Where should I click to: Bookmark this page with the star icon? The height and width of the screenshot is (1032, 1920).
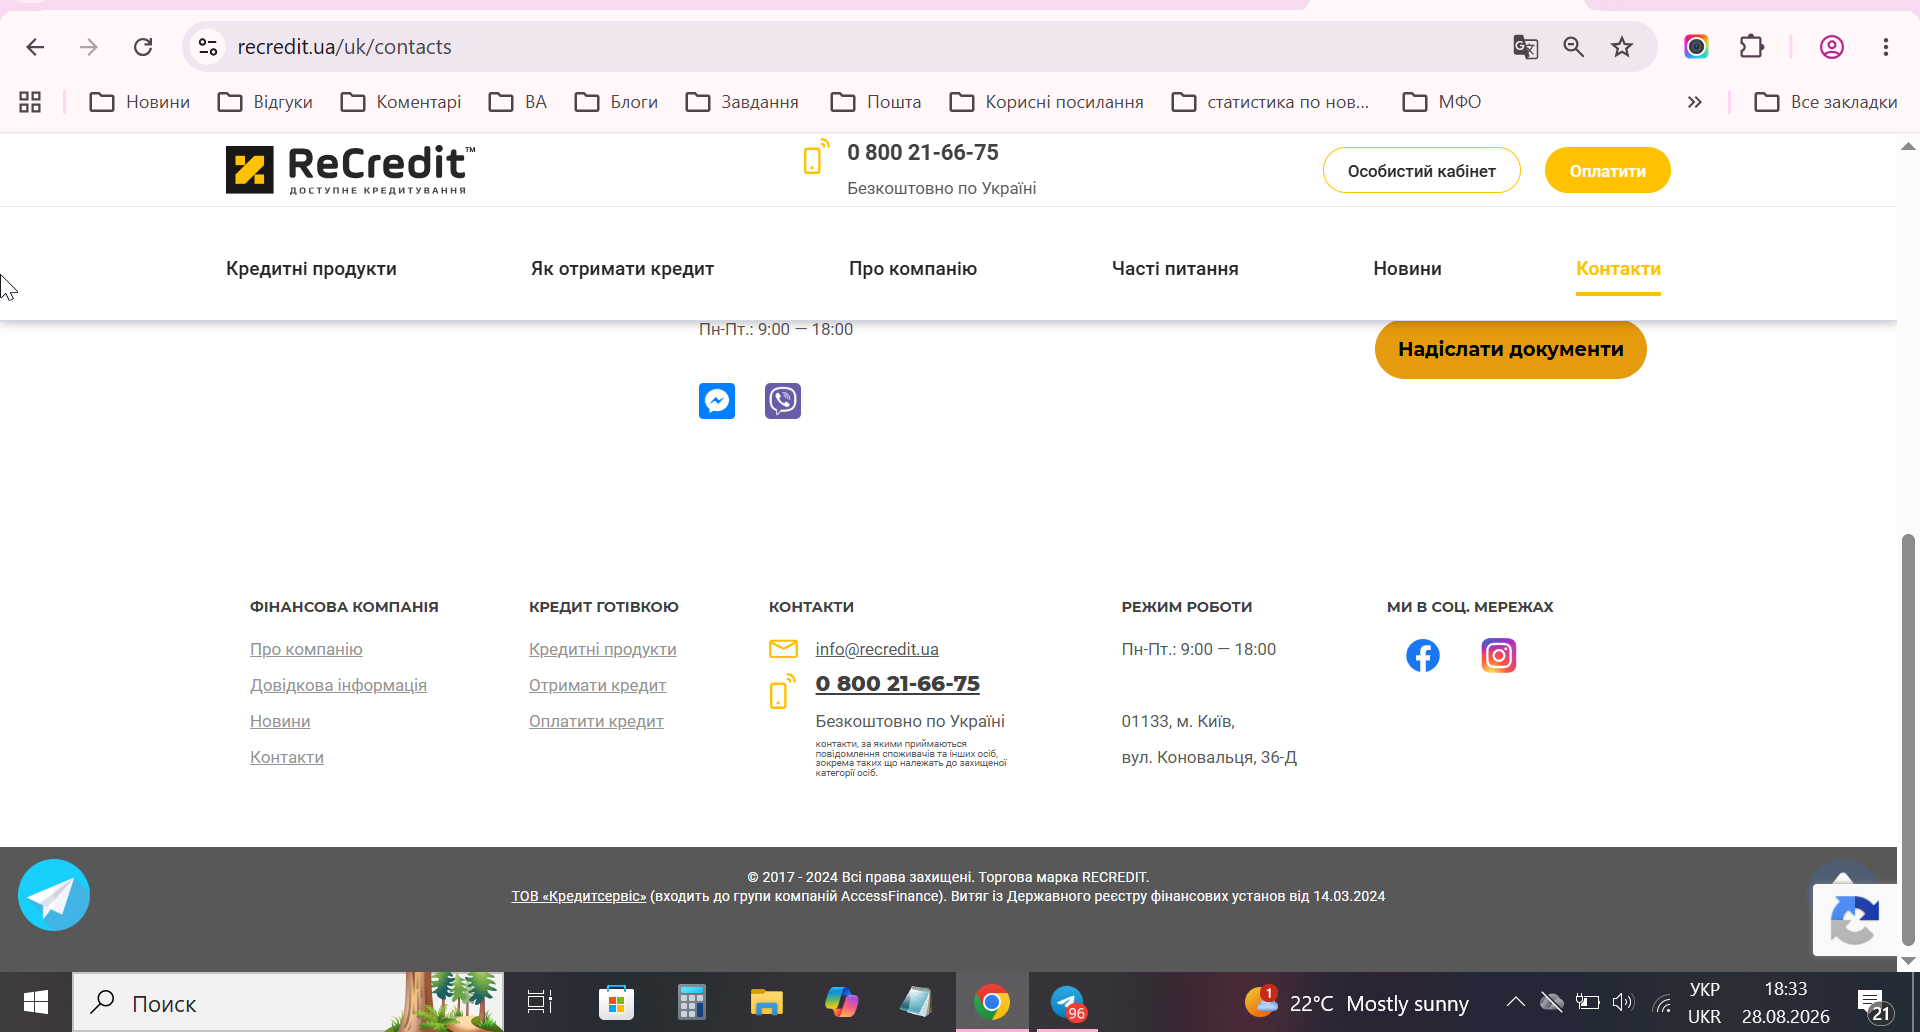click(x=1622, y=47)
